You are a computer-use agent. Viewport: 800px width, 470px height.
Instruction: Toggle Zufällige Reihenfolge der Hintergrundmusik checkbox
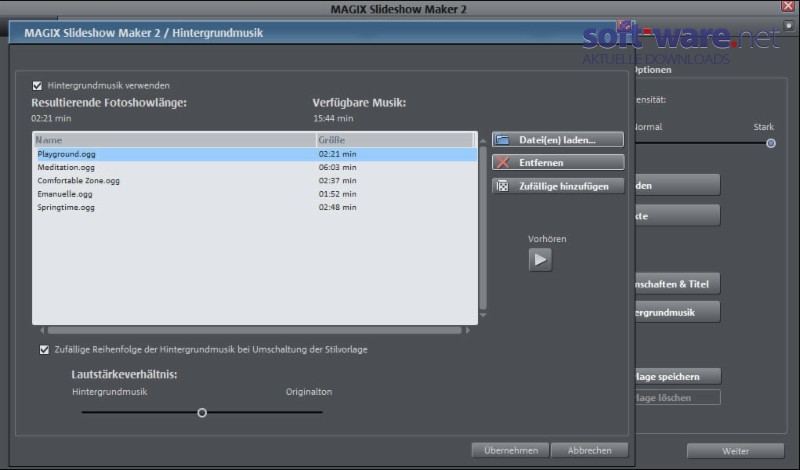(44, 350)
